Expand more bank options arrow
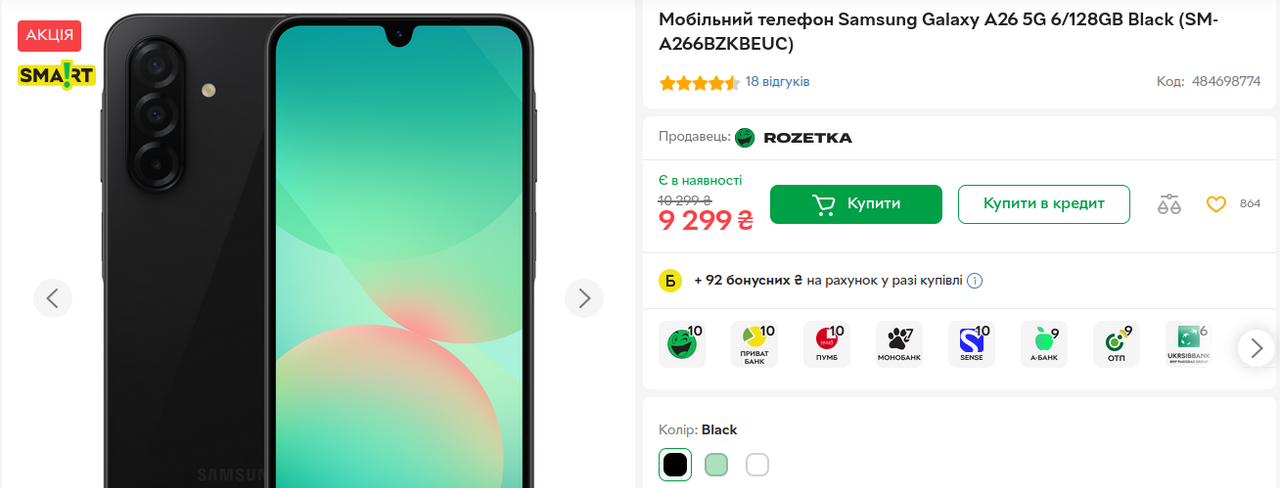1280x488 pixels. [1257, 348]
